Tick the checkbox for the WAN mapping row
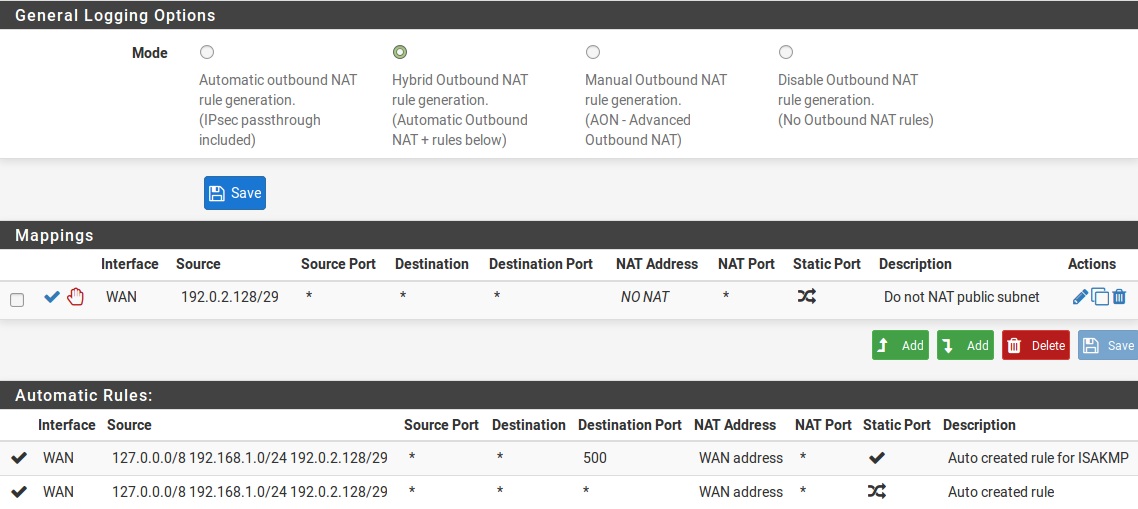 tap(17, 299)
